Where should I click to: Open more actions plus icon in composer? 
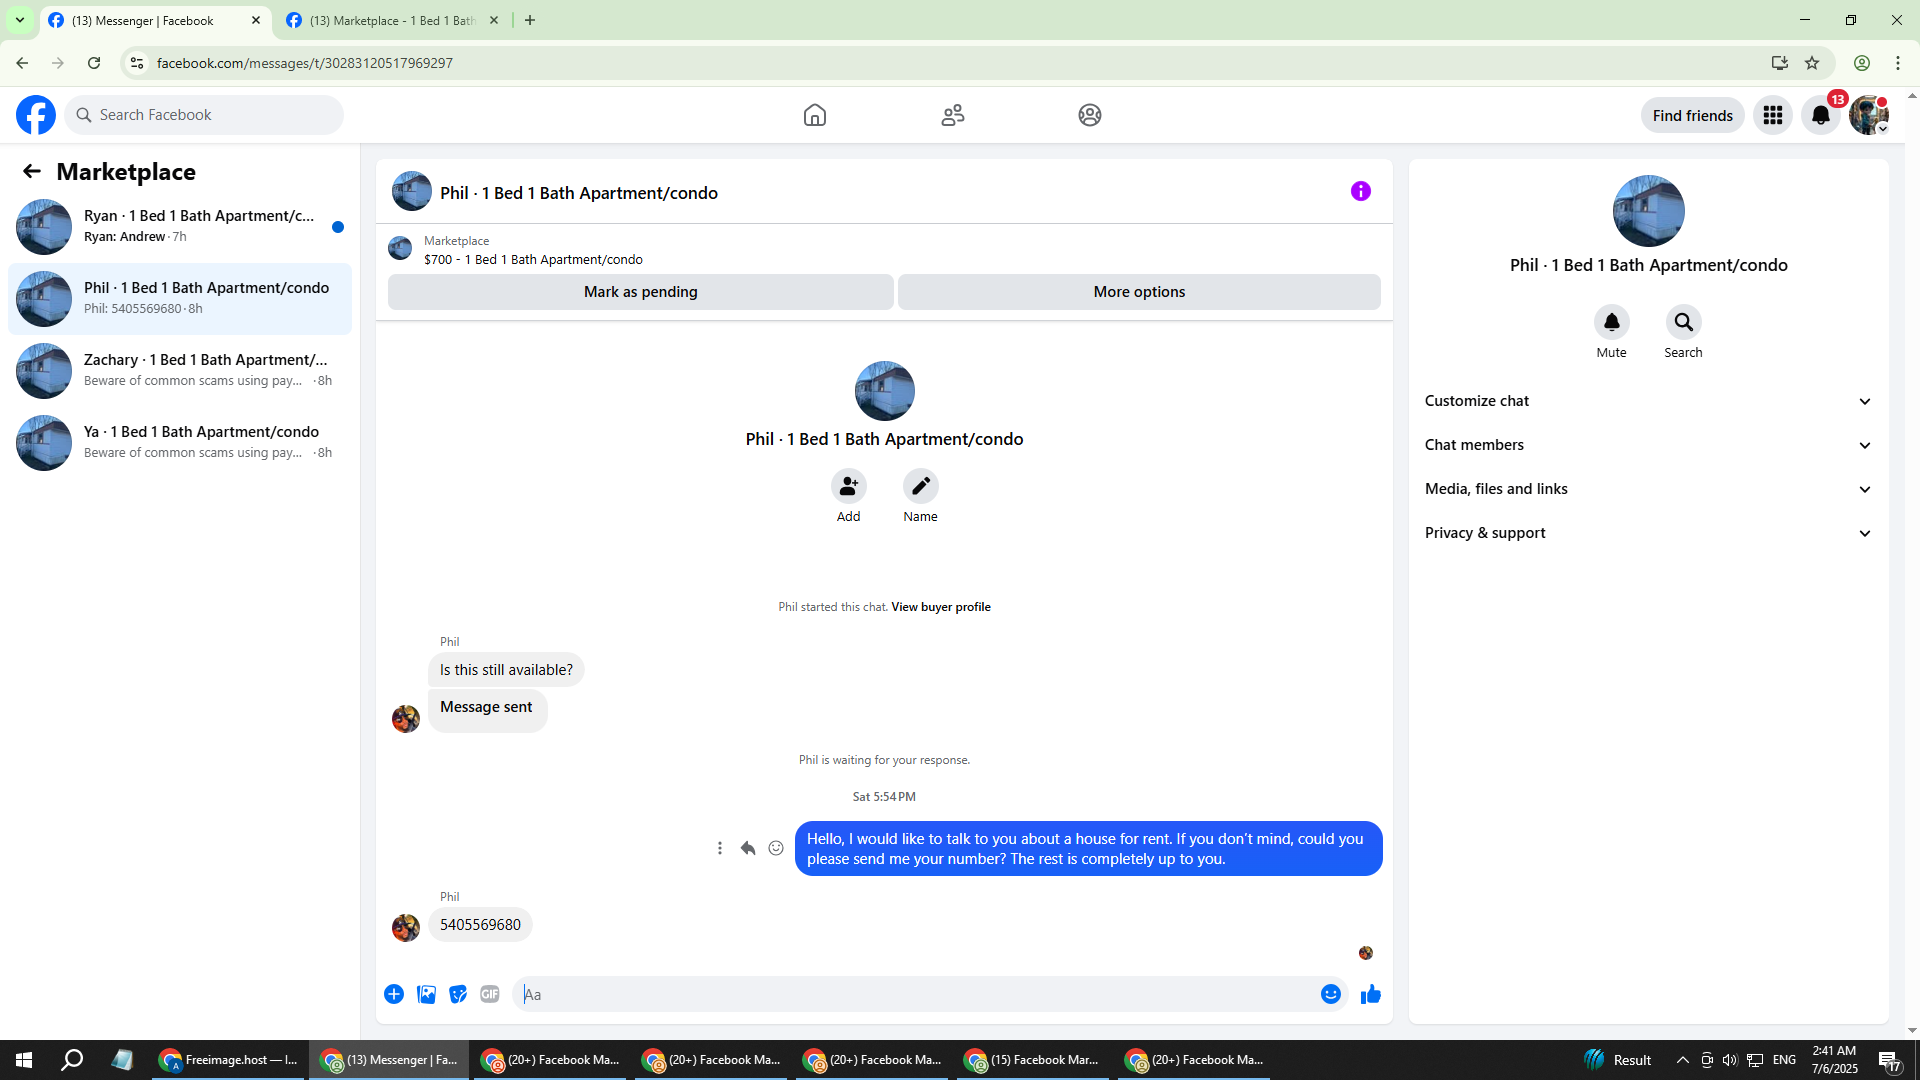(x=394, y=994)
